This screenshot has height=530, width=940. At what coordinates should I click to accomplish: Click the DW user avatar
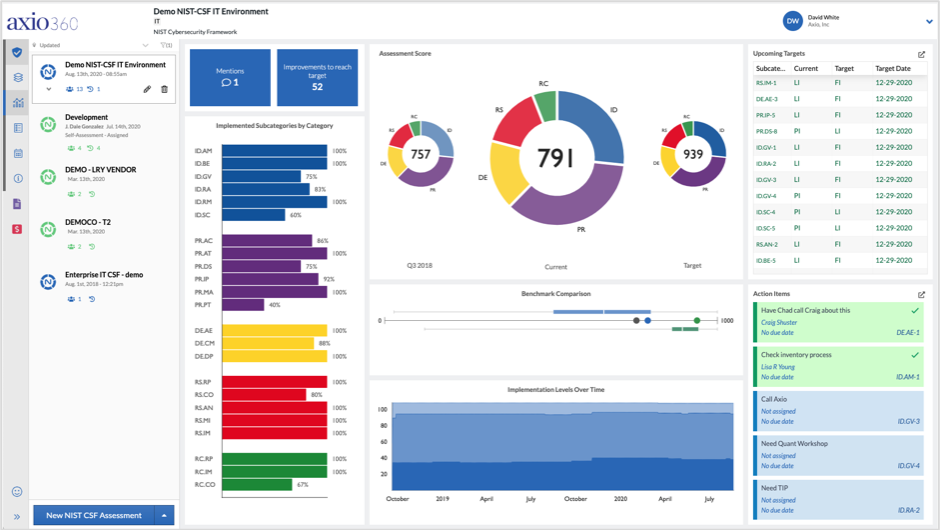click(x=793, y=21)
